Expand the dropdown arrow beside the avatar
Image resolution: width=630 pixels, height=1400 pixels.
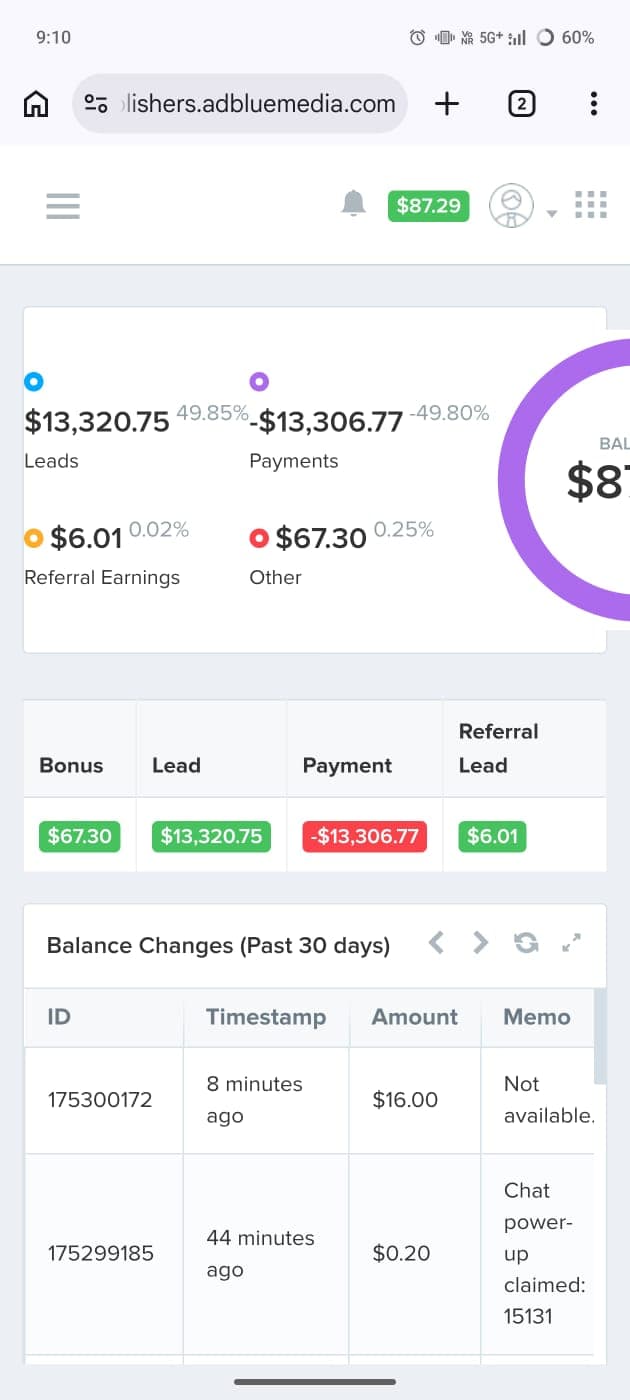coord(551,213)
